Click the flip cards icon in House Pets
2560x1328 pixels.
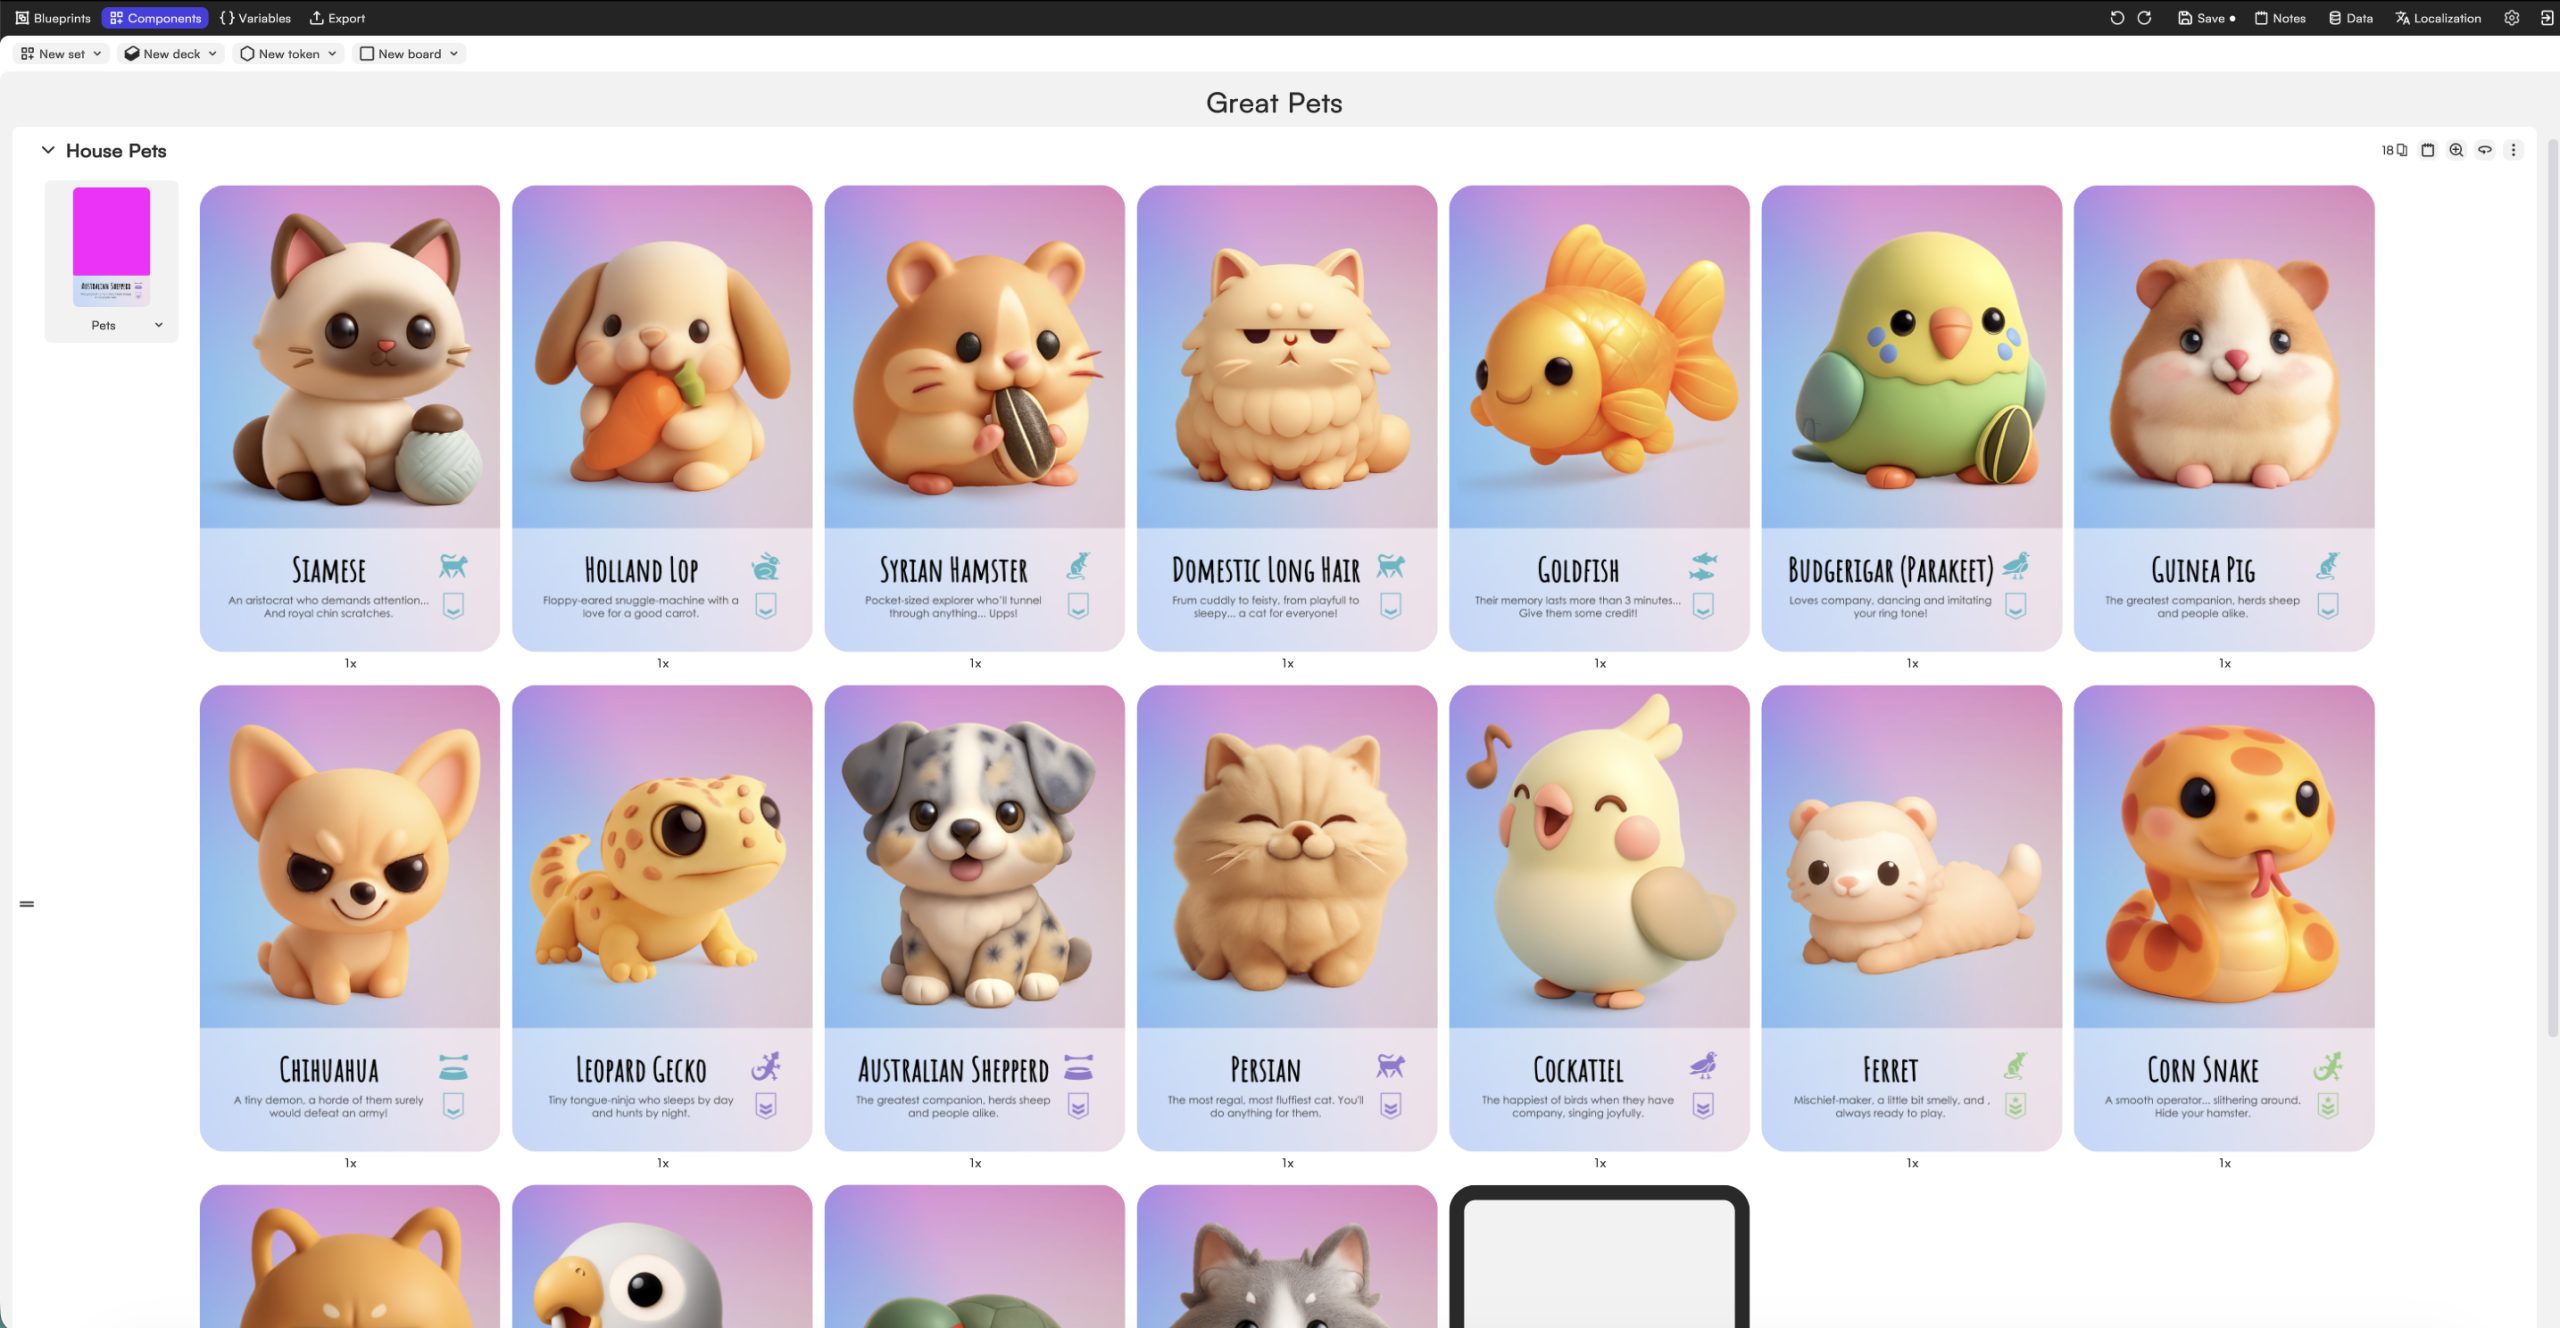[x=2485, y=150]
